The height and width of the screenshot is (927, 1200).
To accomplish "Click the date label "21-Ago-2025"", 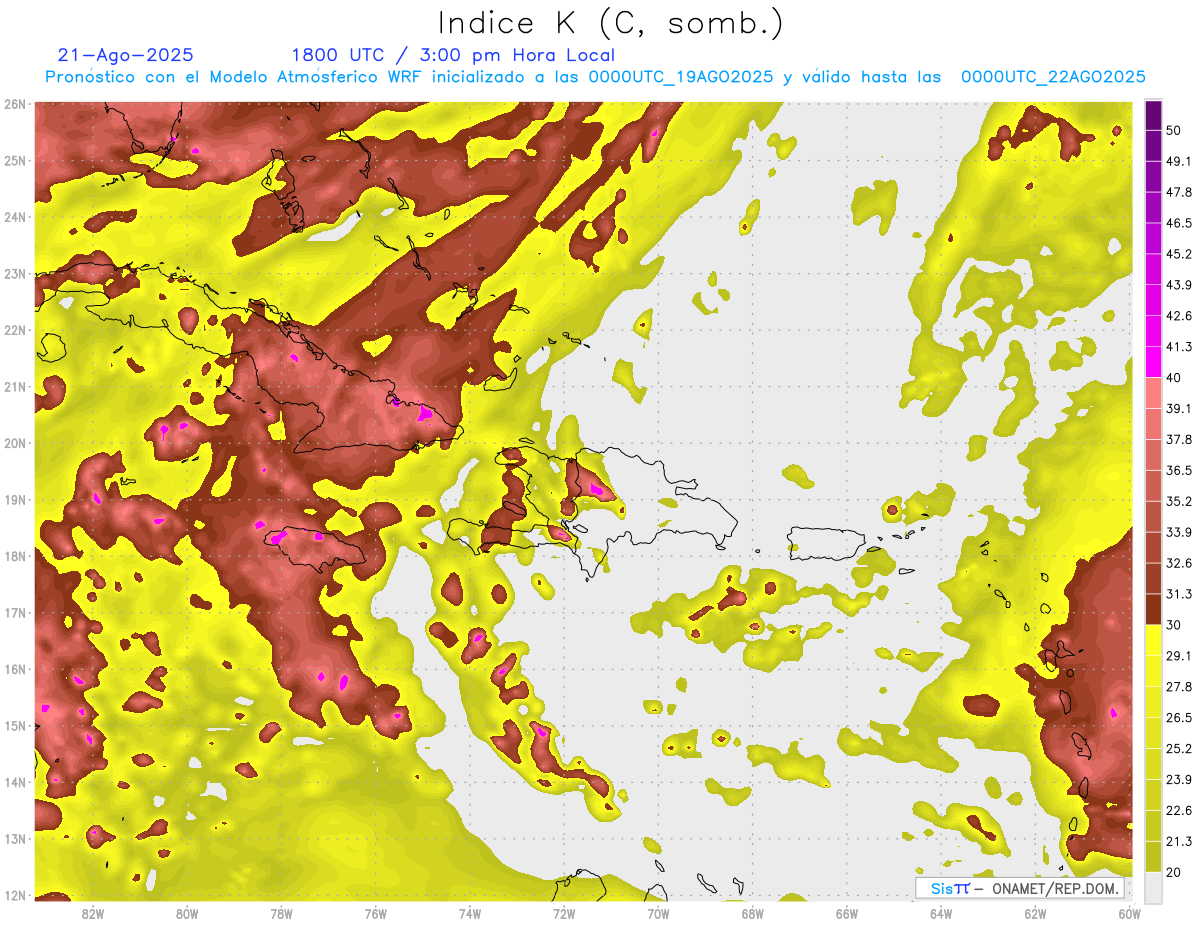I will [x=126, y=56].
